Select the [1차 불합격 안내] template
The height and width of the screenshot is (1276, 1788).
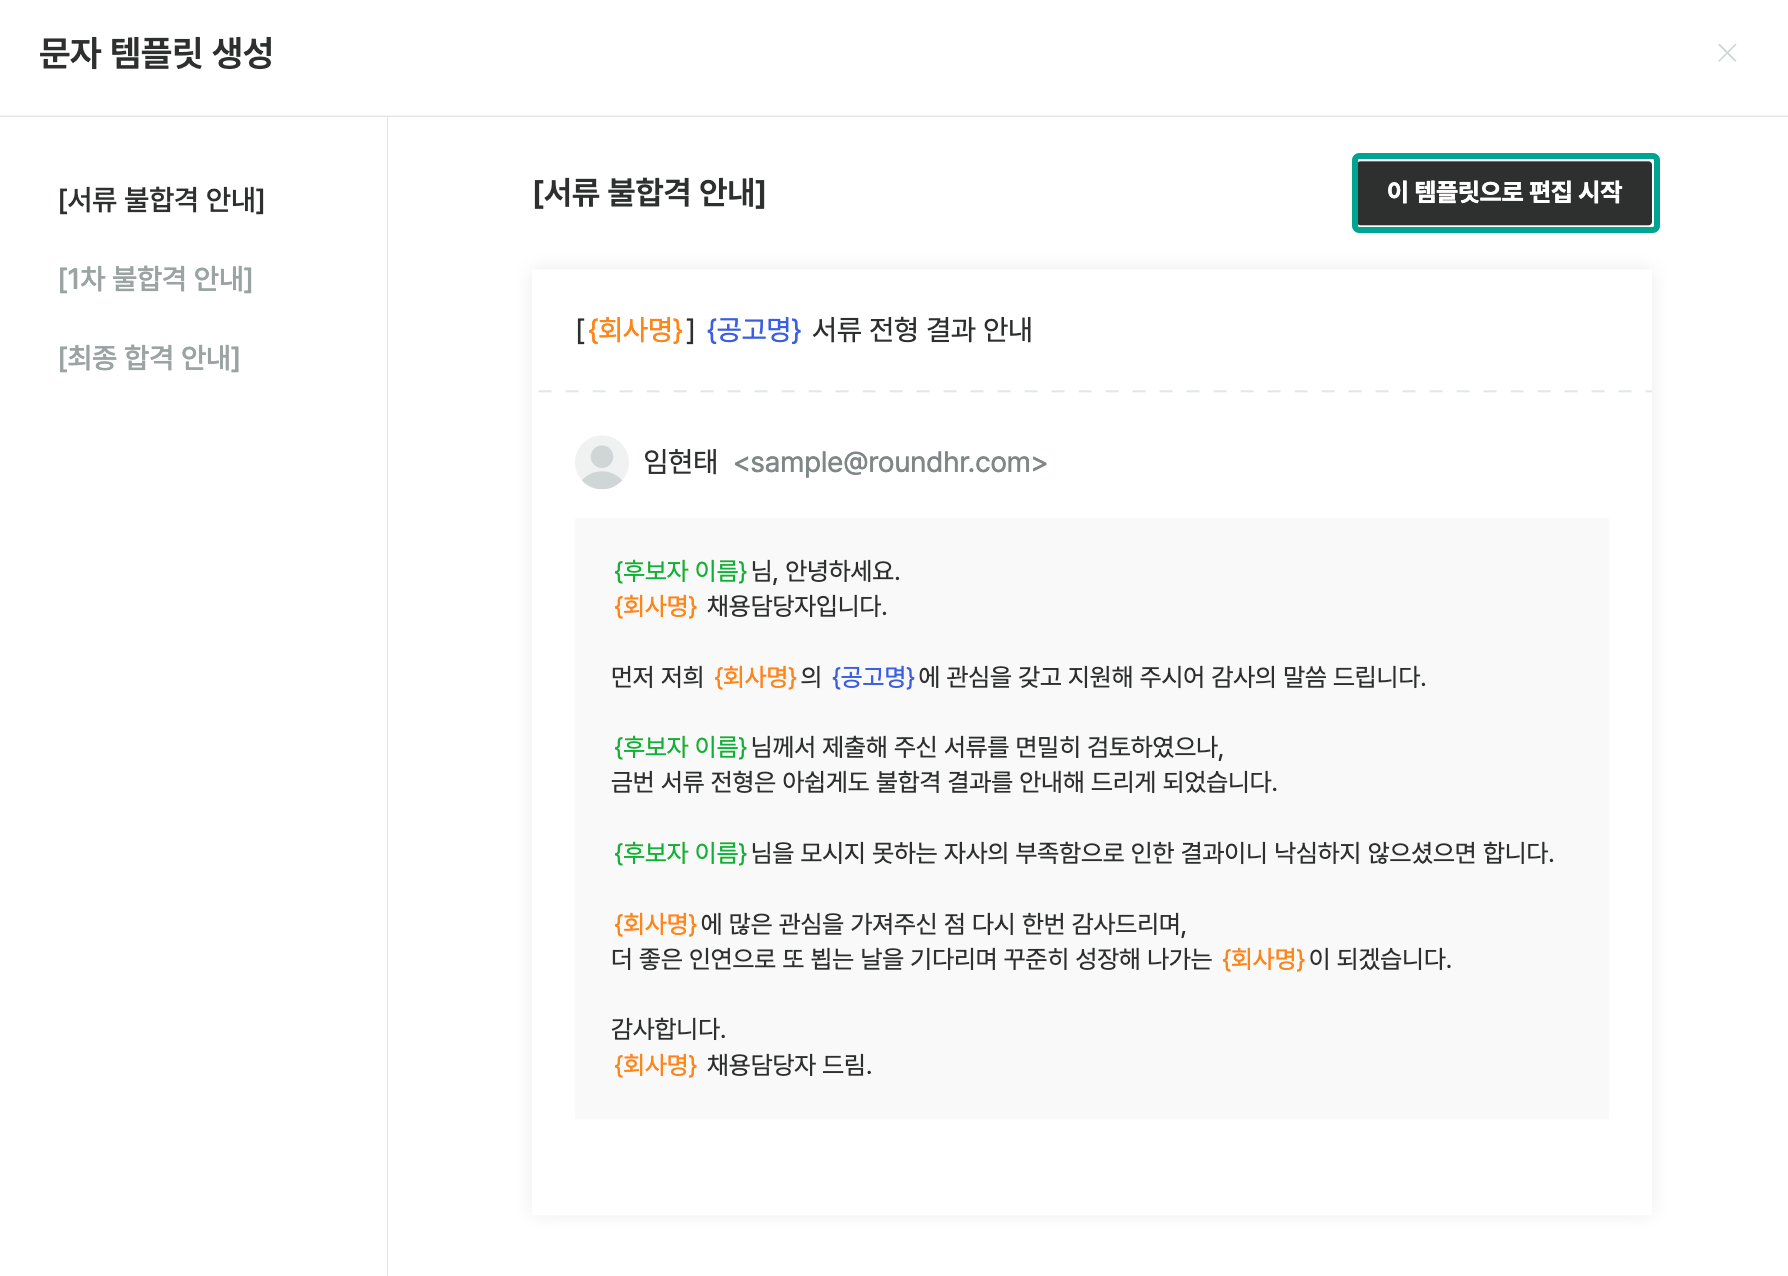(156, 278)
